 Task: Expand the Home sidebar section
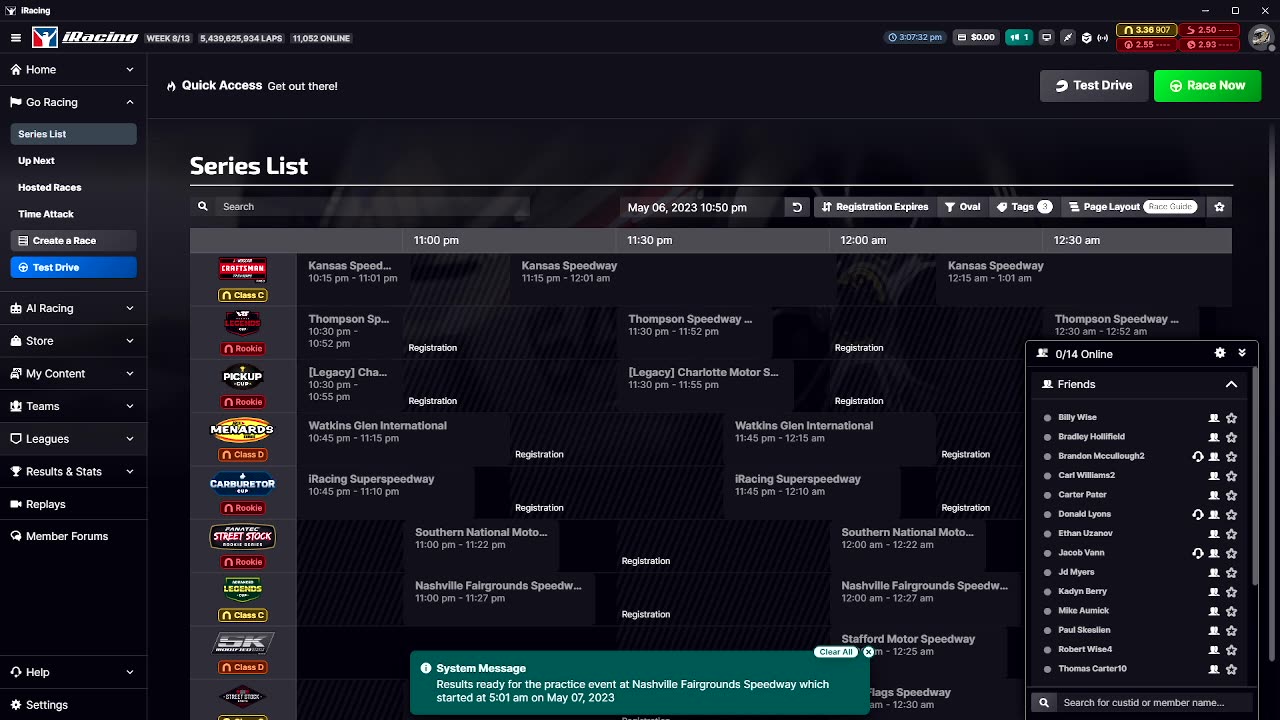(73, 70)
